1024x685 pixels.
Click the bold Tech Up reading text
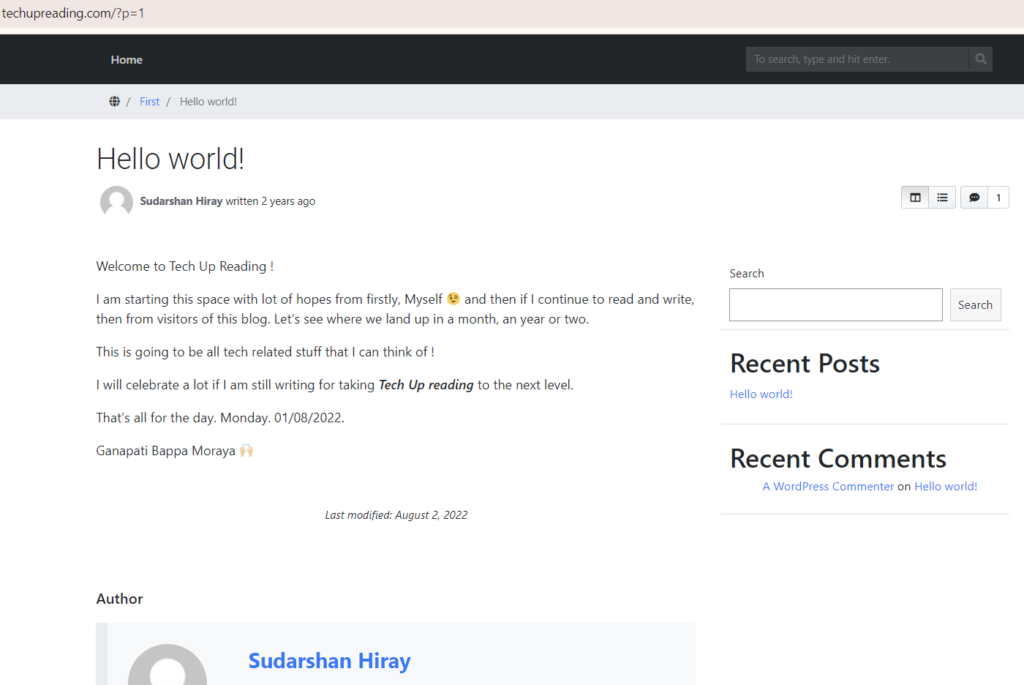click(x=426, y=385)
